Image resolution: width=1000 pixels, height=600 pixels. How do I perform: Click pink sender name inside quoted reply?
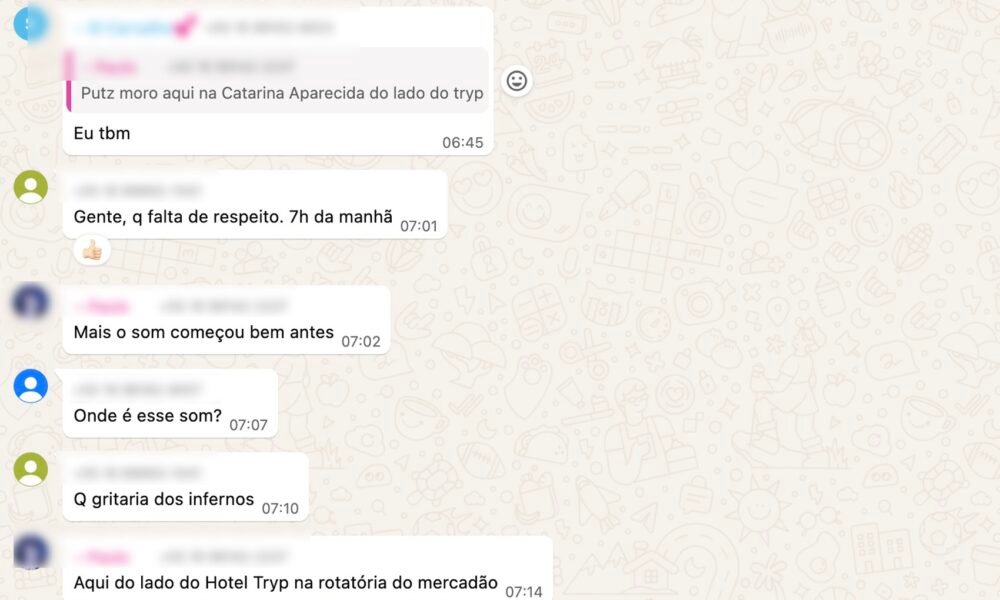click(112, 66)
